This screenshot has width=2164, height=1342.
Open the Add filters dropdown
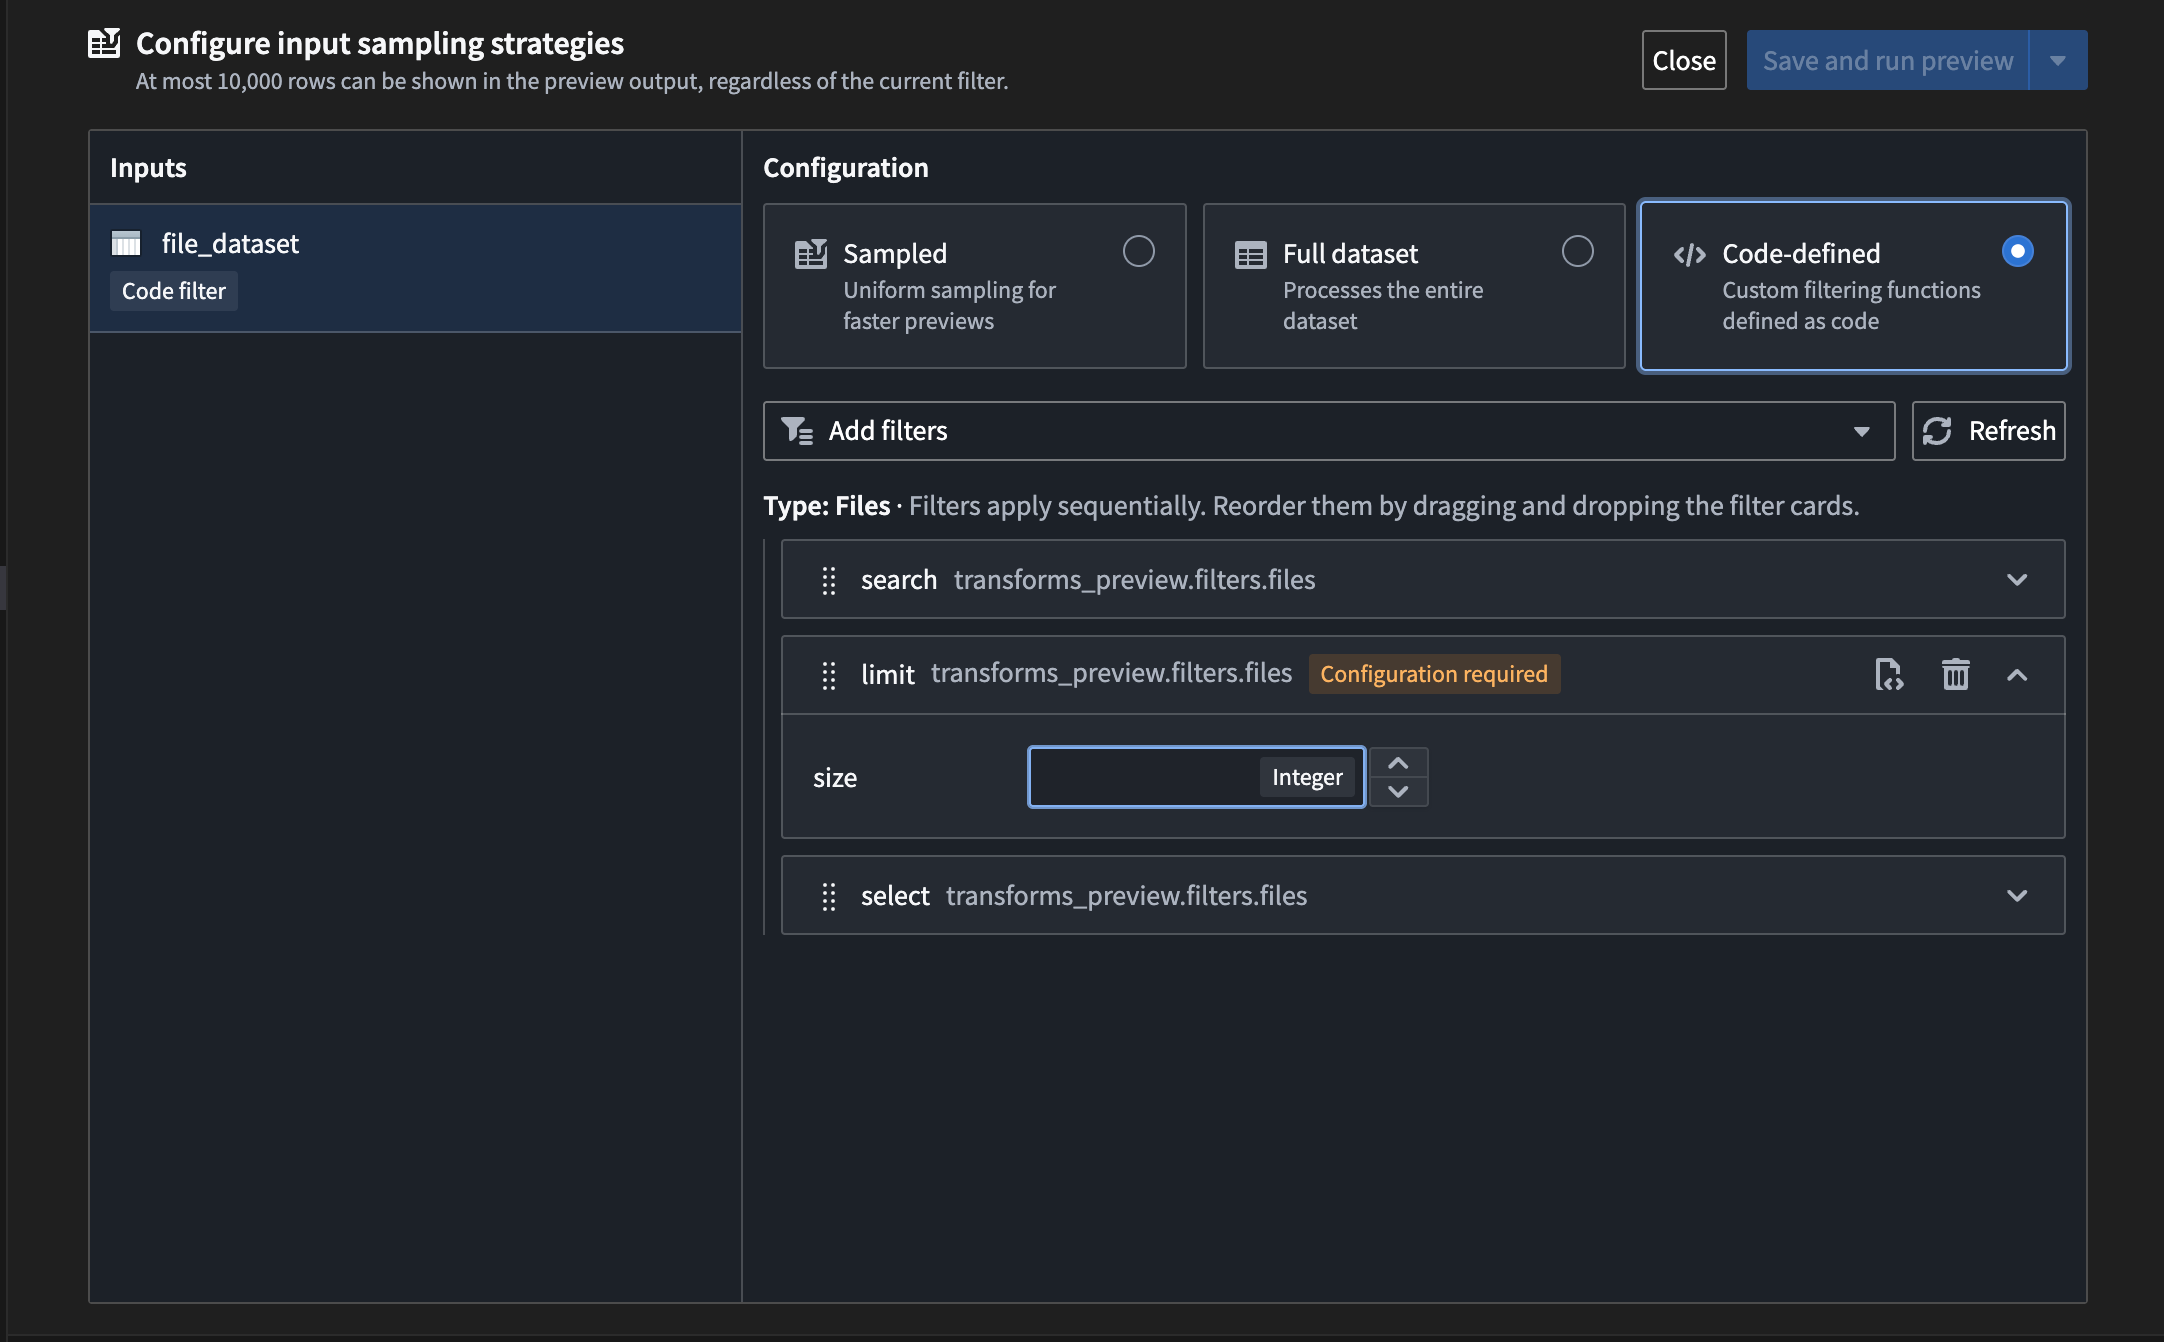point(1861,430)
